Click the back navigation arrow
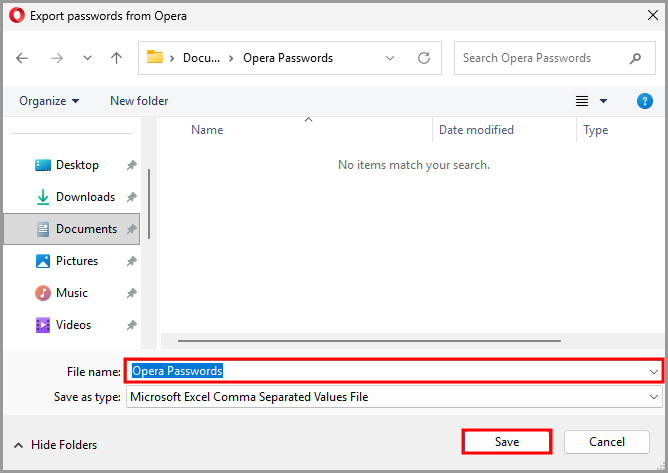This screenshot has height=473, width=668. (23, 58)
